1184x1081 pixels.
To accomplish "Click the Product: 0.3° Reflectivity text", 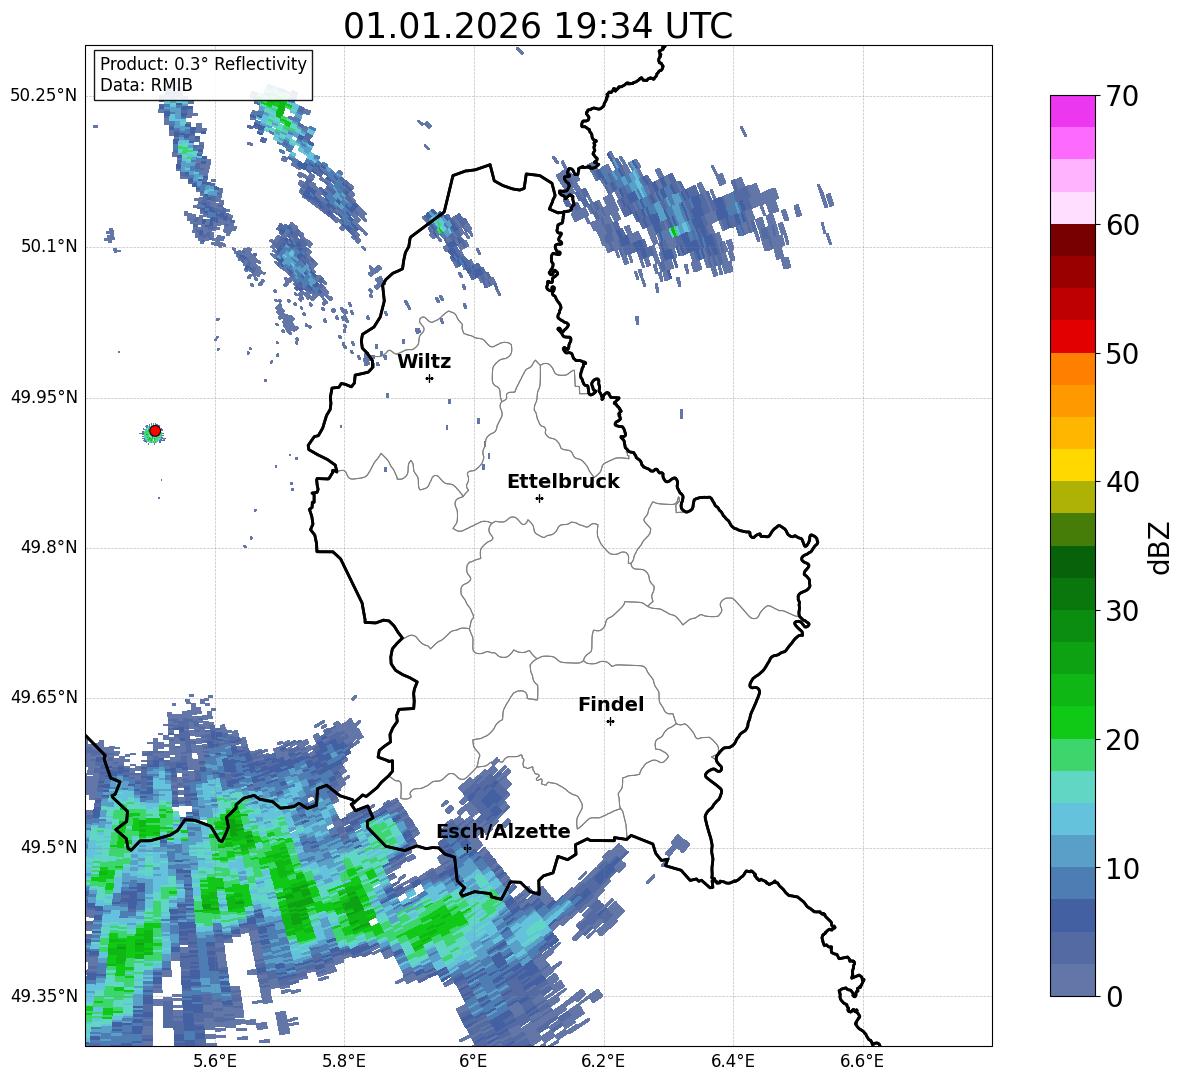I will coord(203,64).
